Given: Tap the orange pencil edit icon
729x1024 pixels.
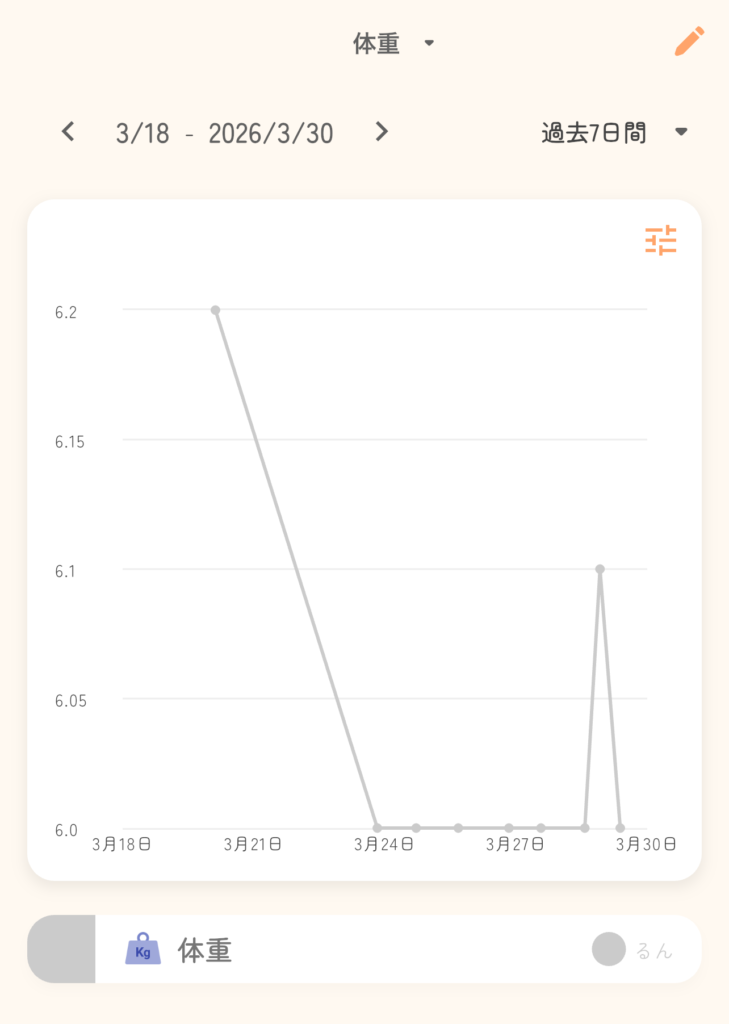Looking at the screenshot, I should (689, 42).
